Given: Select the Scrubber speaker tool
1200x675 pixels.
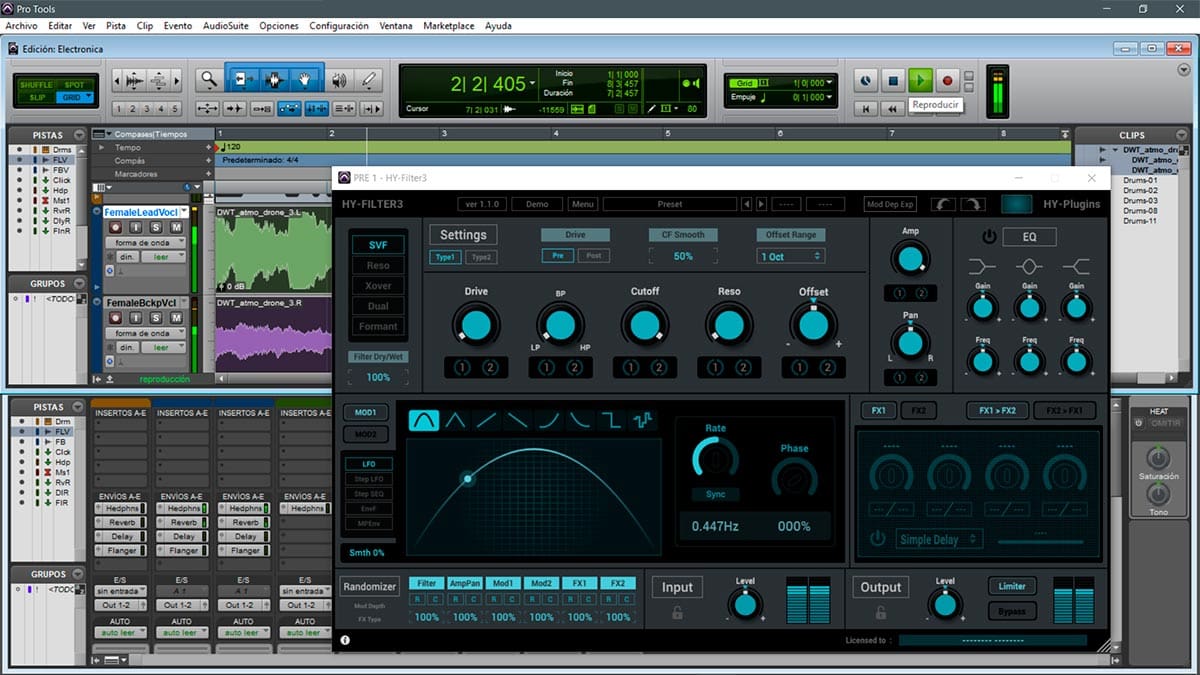Looking at the screenshot, I should pos(339,80).
